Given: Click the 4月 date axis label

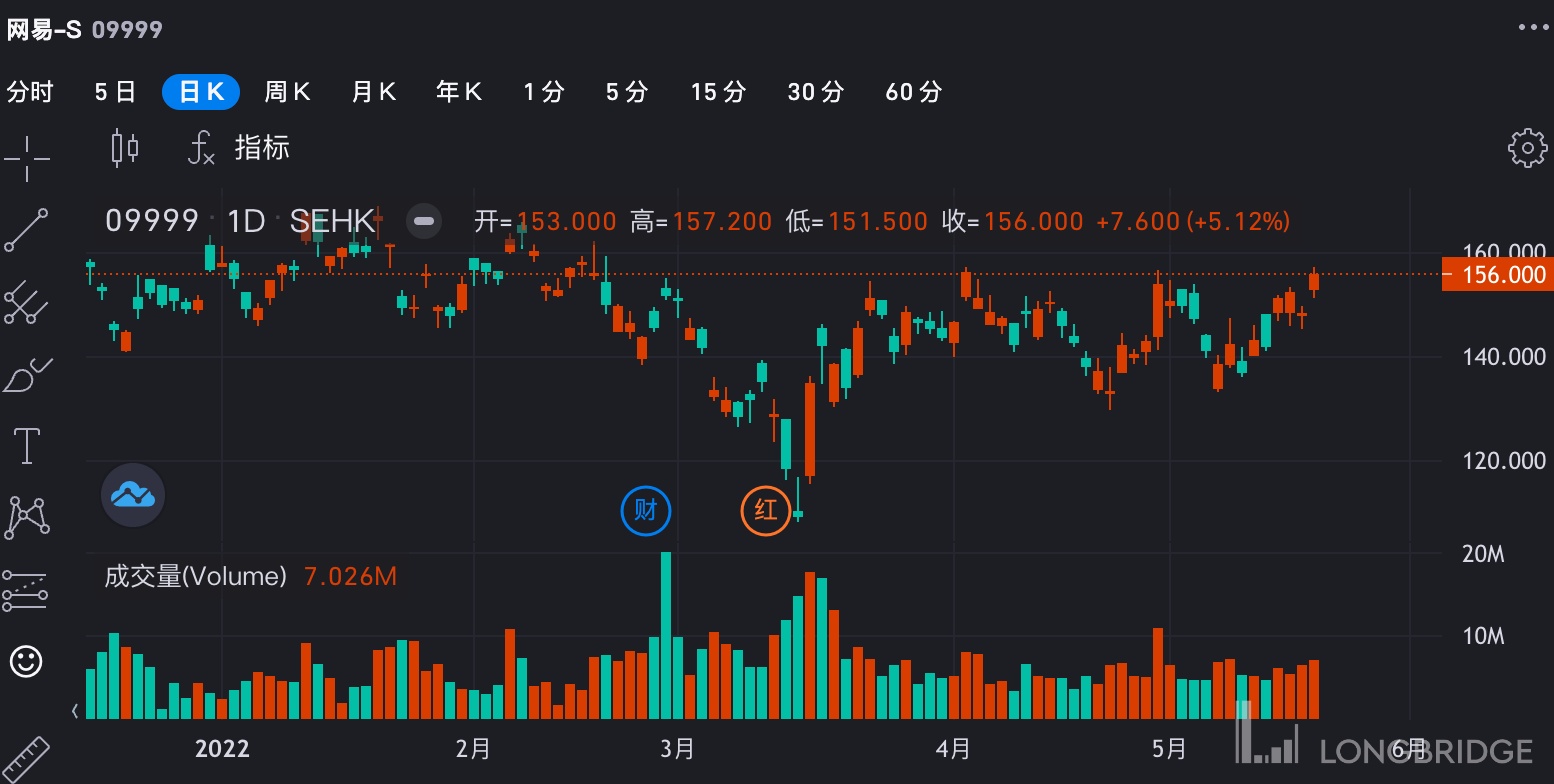Looking at the screenshot, I should pos(954,749).
